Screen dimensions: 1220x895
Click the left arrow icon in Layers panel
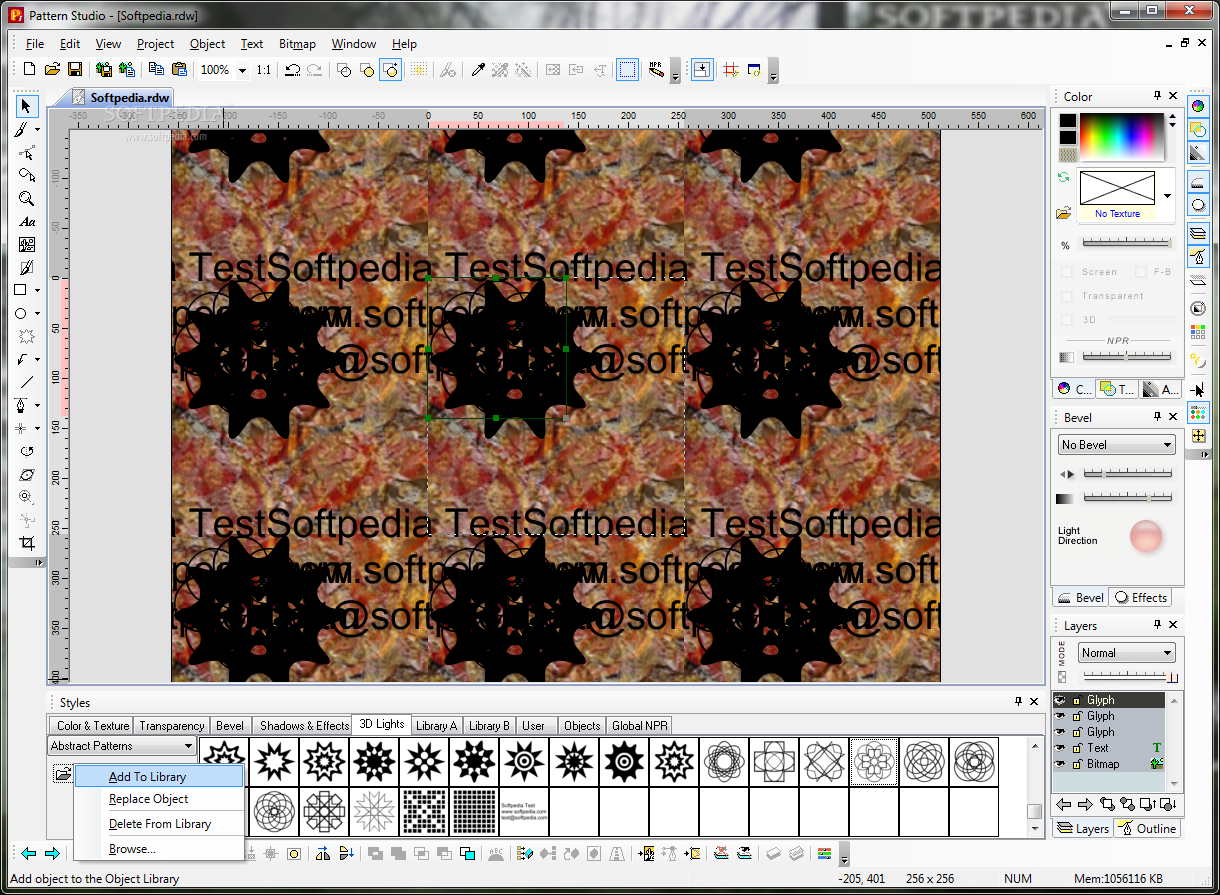[x=1065, y=804]
